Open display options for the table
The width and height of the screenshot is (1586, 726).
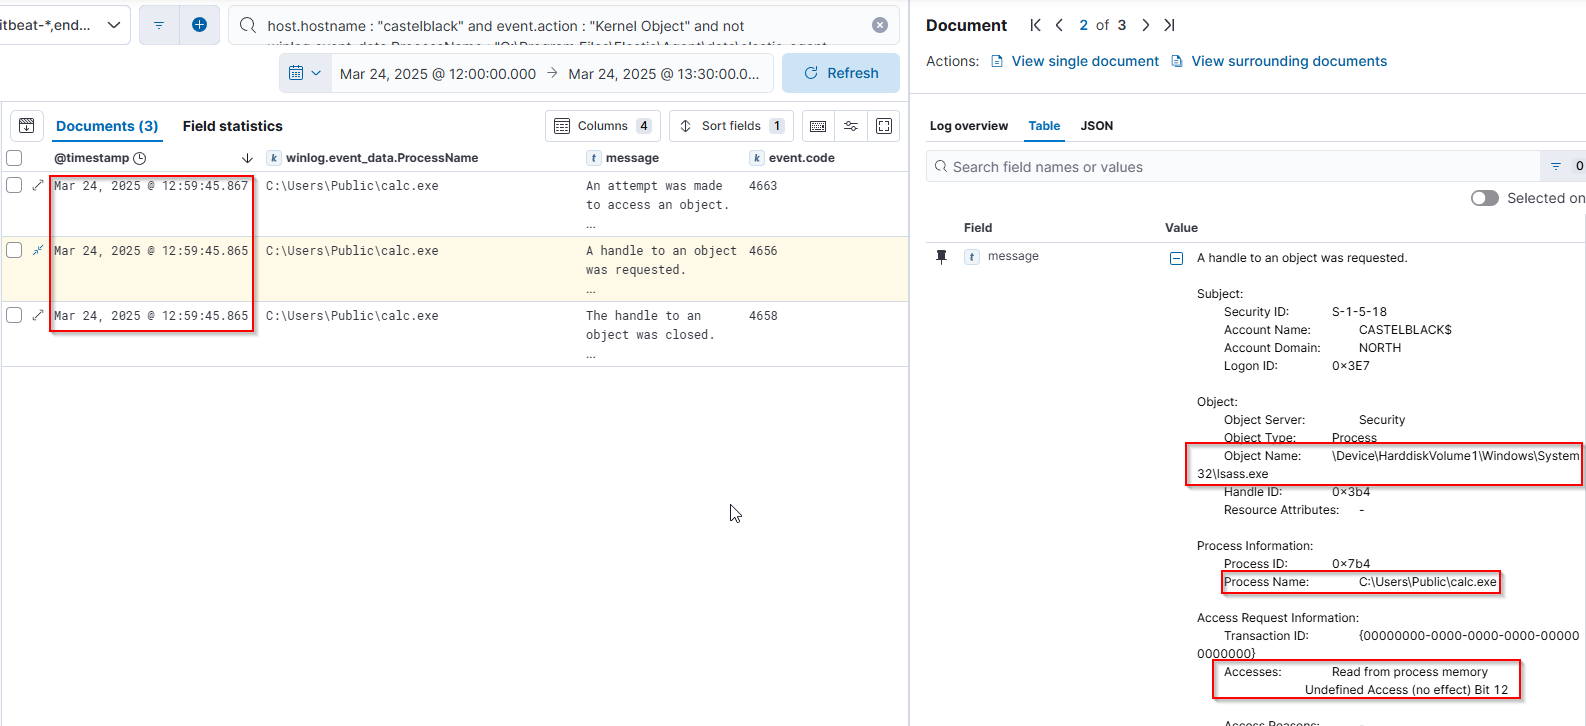(x=851, y=126)
